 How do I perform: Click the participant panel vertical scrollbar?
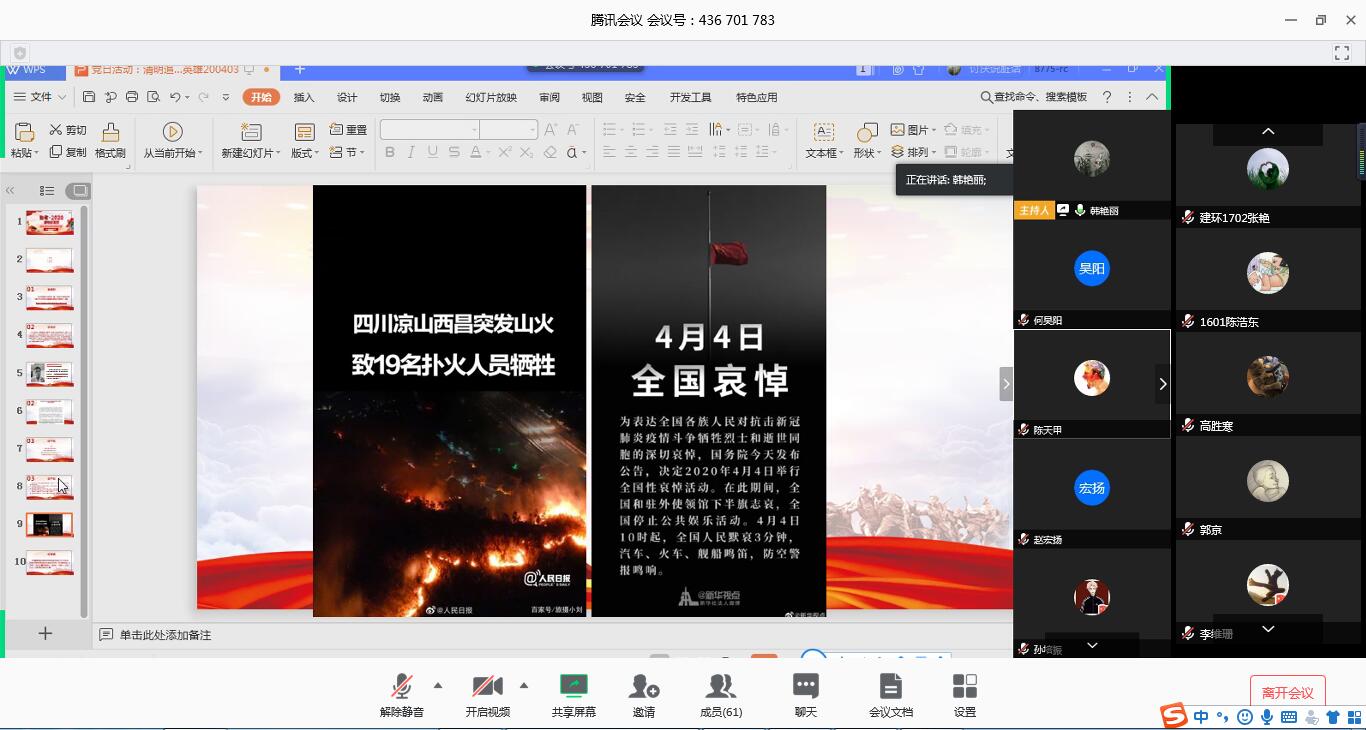pos(1361,150)
